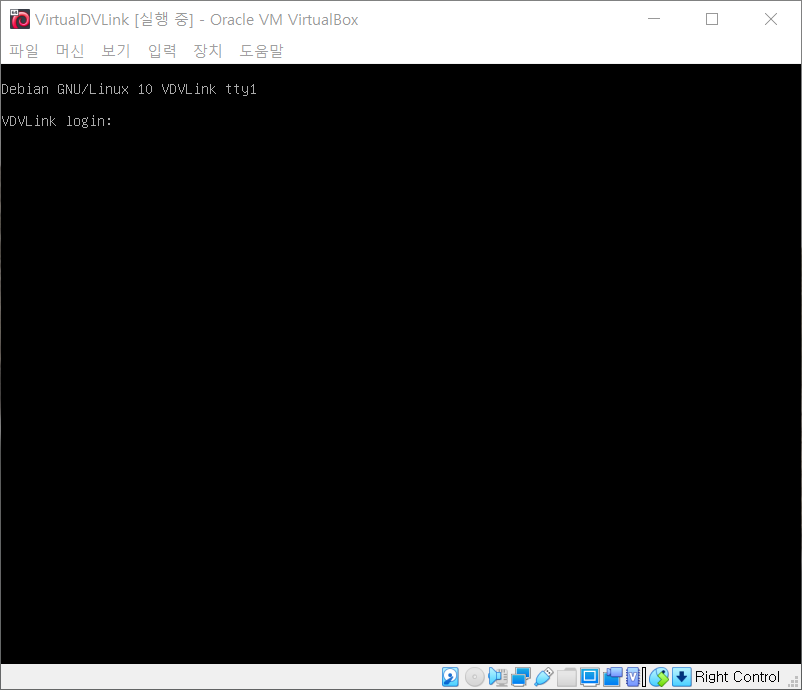The width and height of the screenshot is (802, 690).
Task: Click the hard disk activity icon
Action: pyautogui.click(x=450, y=677)
